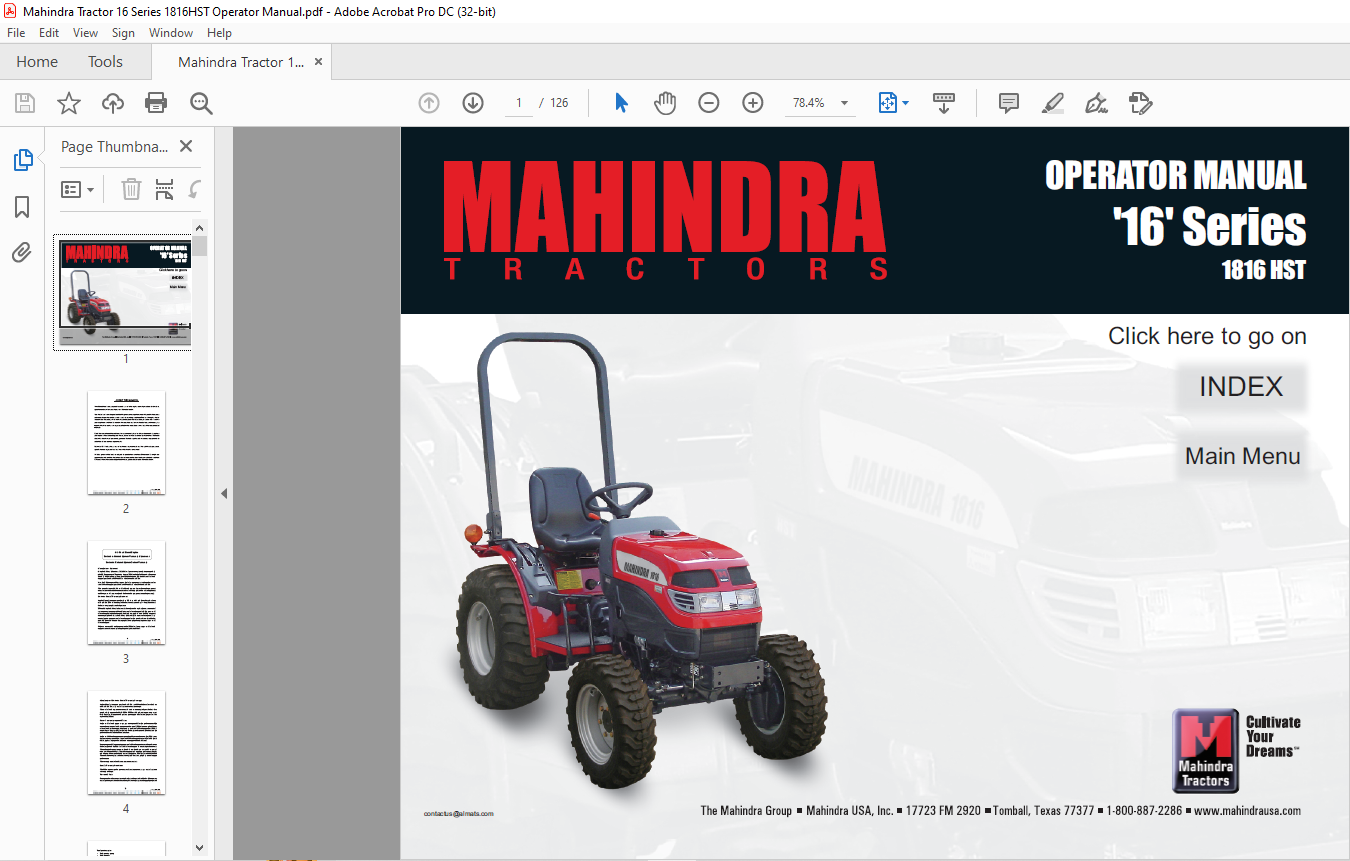This screenshot has width=1350, height=861.
Task: Select the Mahindra Tractor document tab
Action: pos(241,62)
